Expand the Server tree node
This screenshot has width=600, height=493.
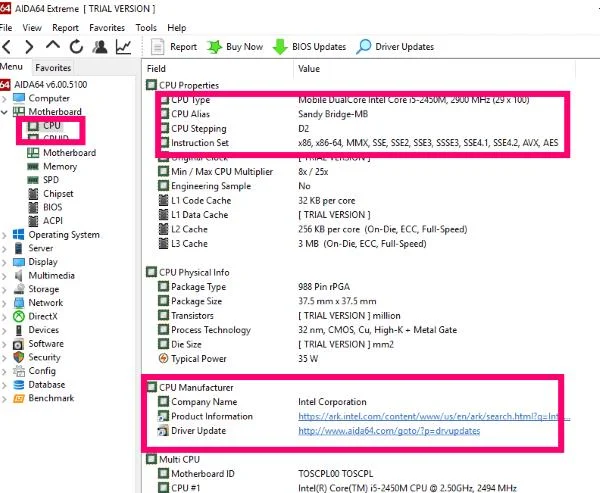tap(4, 249)
